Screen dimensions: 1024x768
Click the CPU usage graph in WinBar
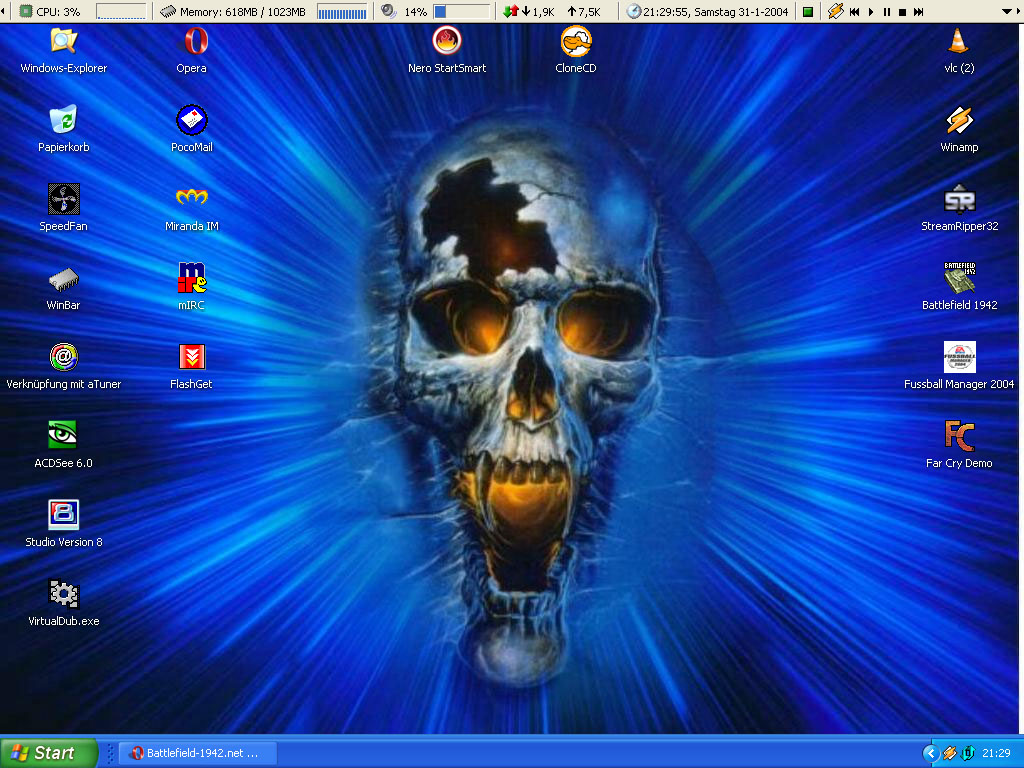(x=121, y=11)
